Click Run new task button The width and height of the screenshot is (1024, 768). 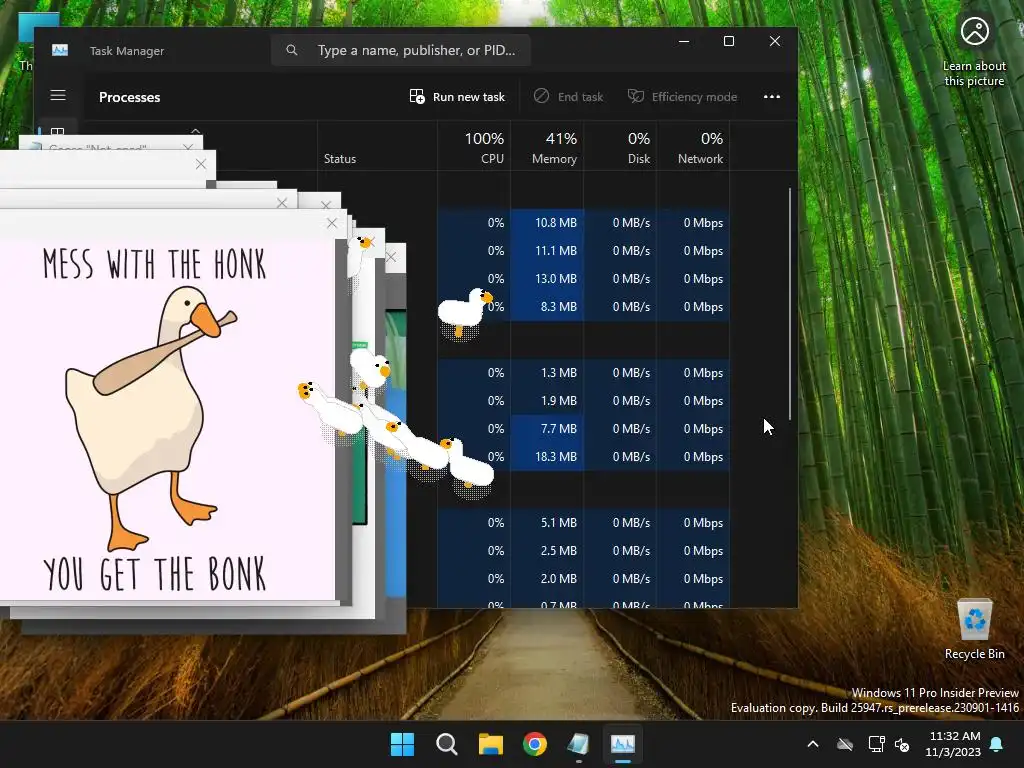click(x=457, y=97)
